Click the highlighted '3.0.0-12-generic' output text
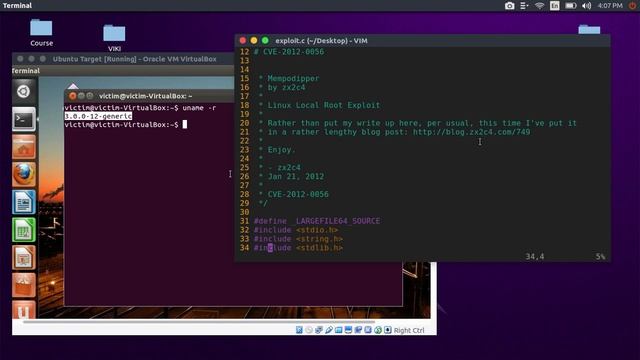640x360 pixels. click(x=98, y=116)
